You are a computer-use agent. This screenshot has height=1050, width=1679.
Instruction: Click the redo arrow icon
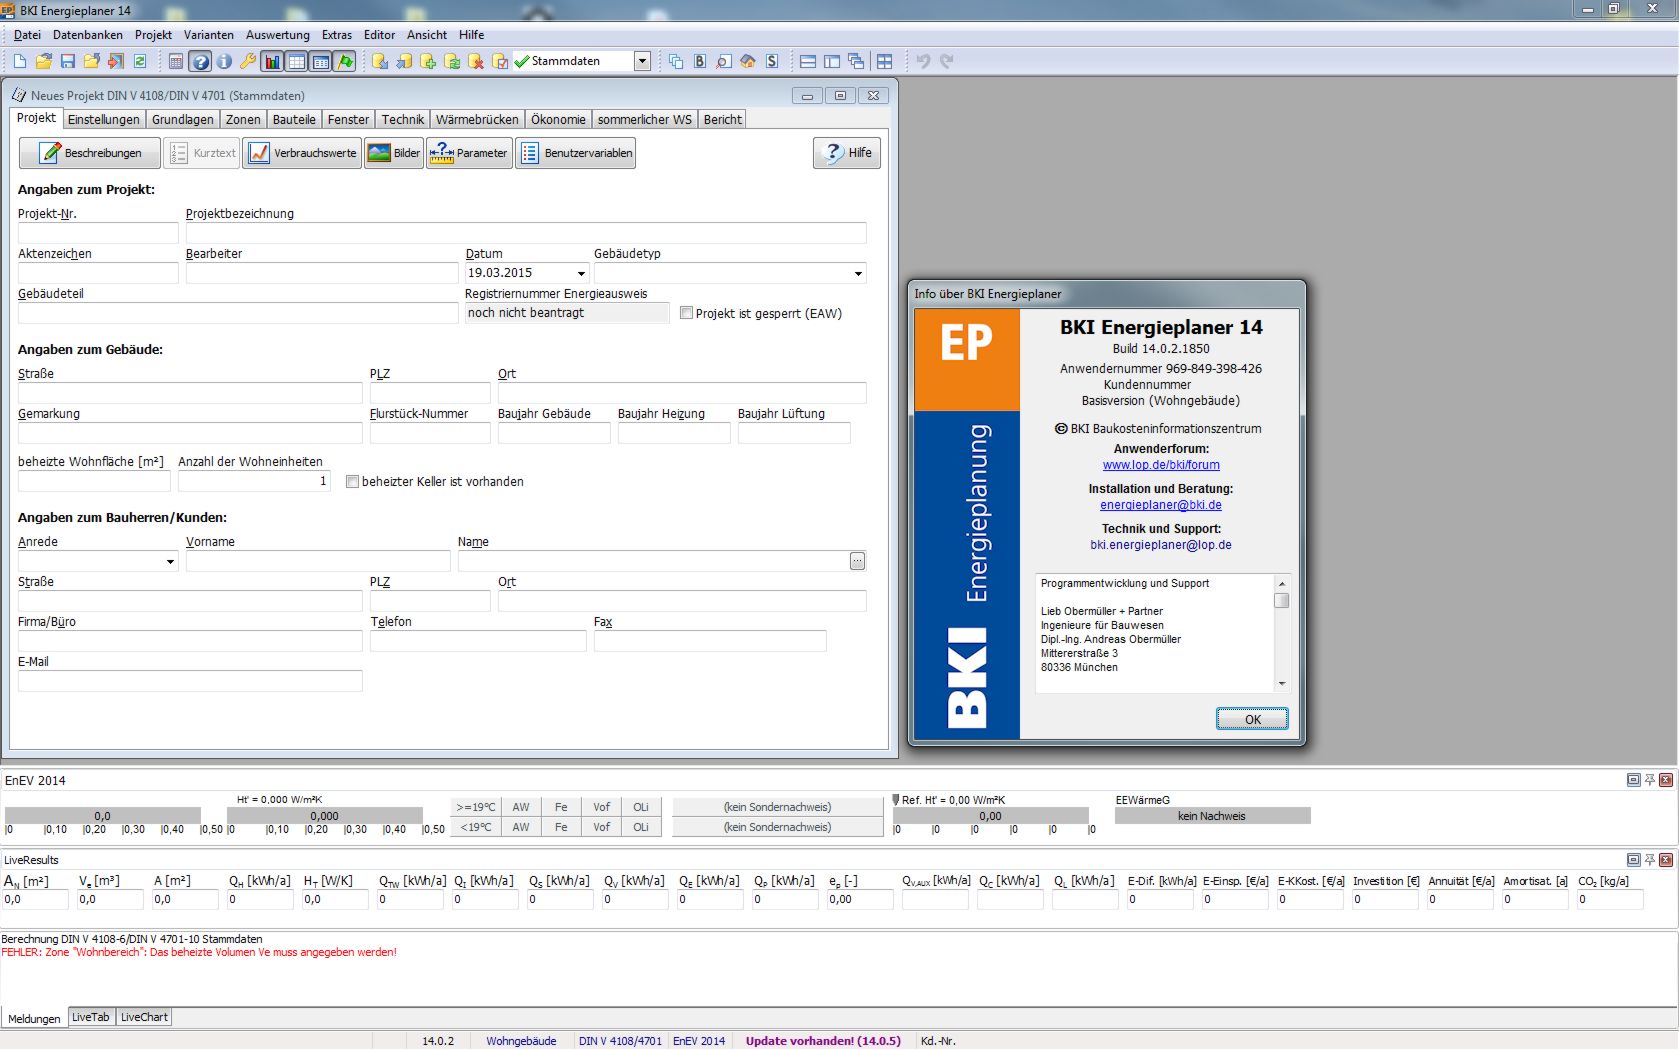click(947, 61)
